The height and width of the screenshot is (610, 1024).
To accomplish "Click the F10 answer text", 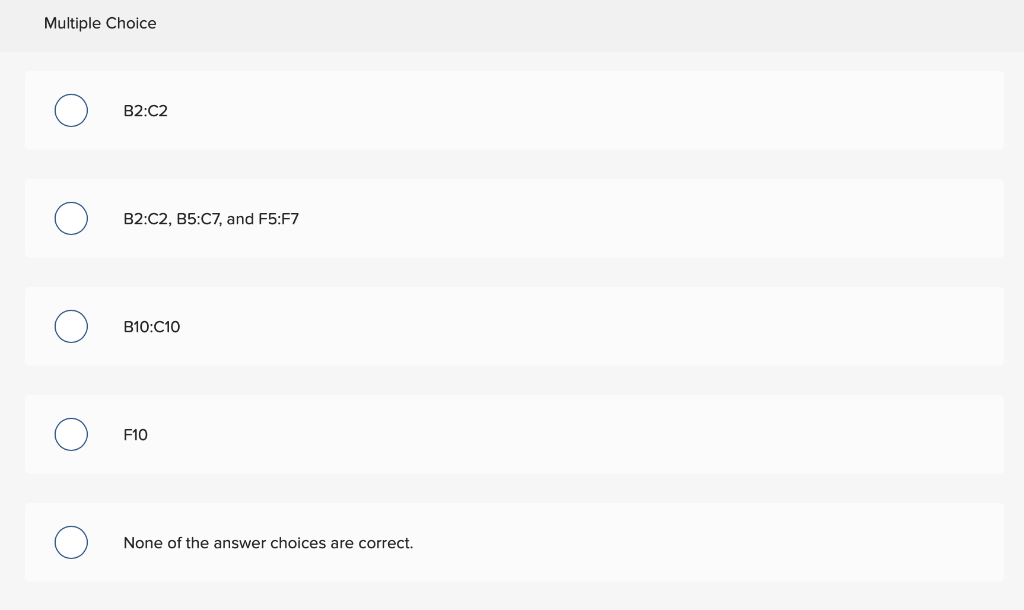I will [x=135, y=435].
